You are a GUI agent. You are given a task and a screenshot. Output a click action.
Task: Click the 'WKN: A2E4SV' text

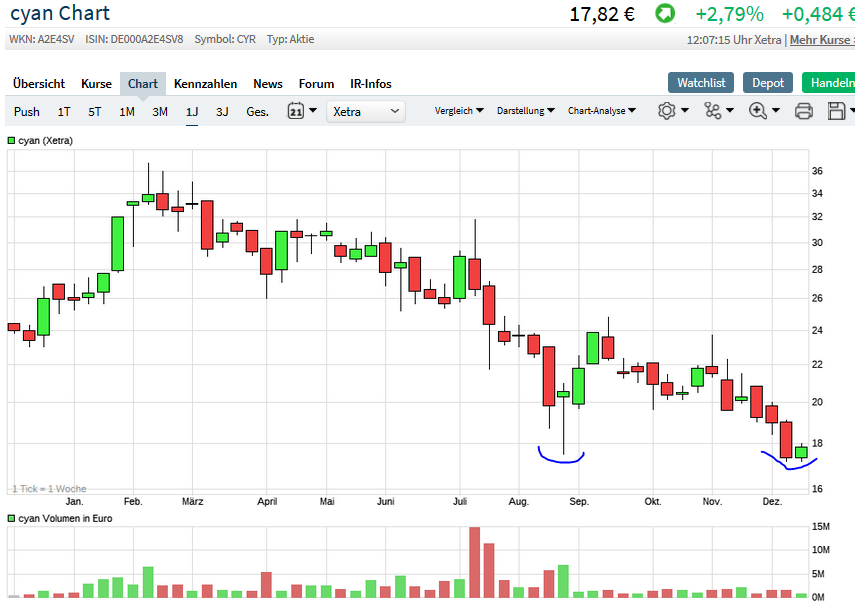41,39
